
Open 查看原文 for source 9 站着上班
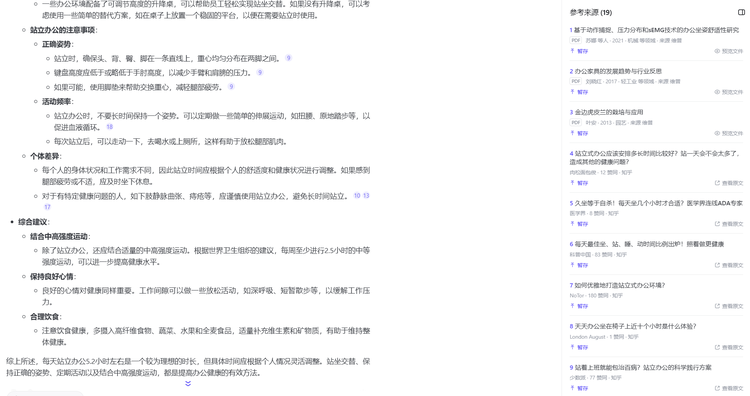[729, 388]
